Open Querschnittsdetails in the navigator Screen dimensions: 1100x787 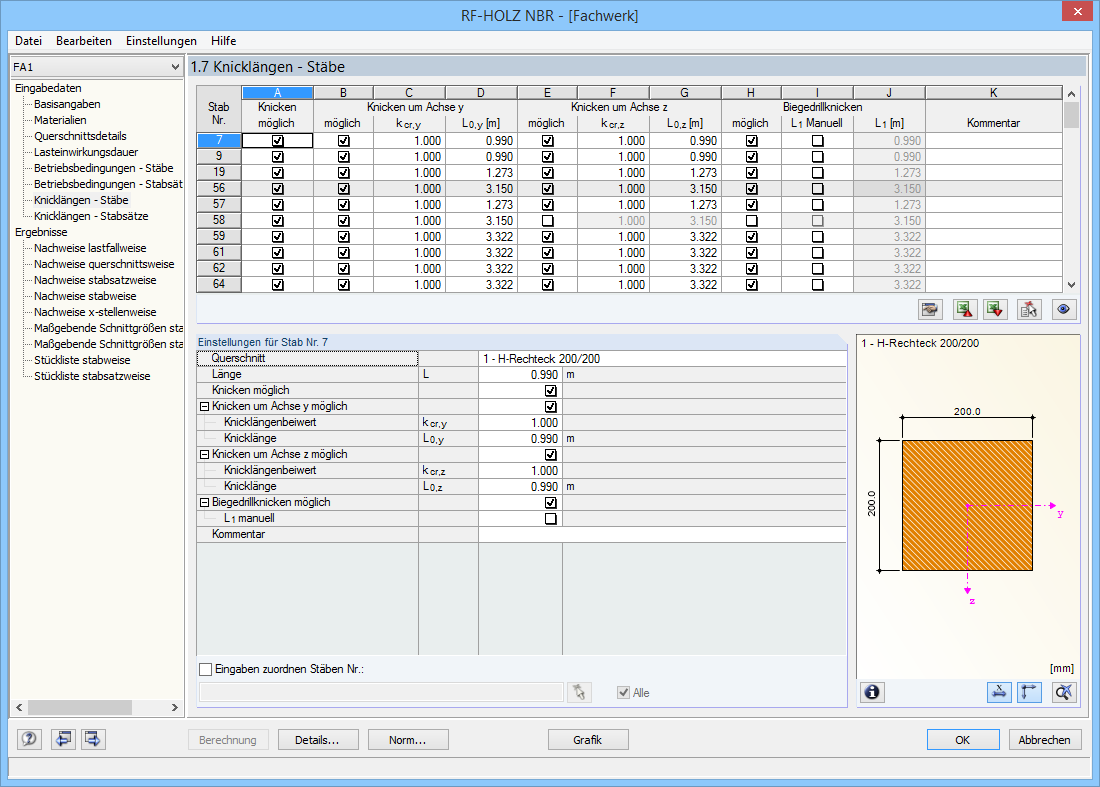pos(81,136)
